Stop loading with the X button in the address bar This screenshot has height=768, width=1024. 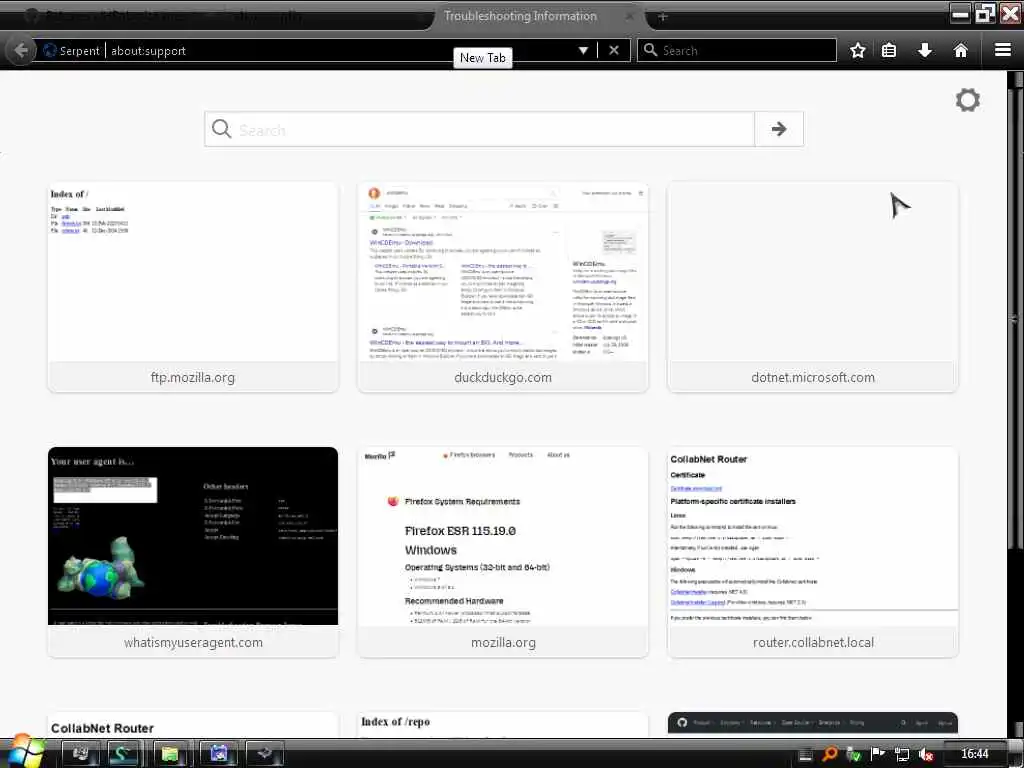tap(614, 50)
